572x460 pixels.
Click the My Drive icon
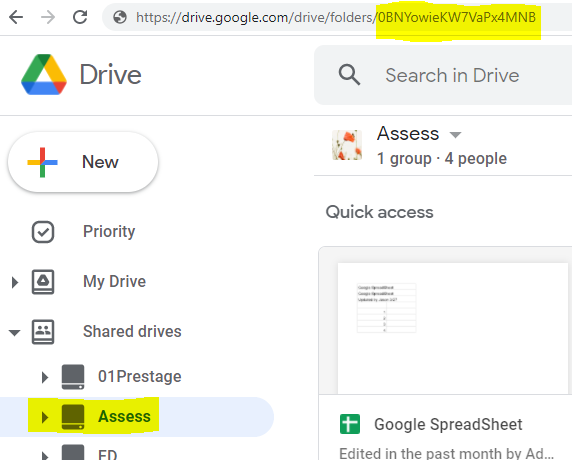43,282
